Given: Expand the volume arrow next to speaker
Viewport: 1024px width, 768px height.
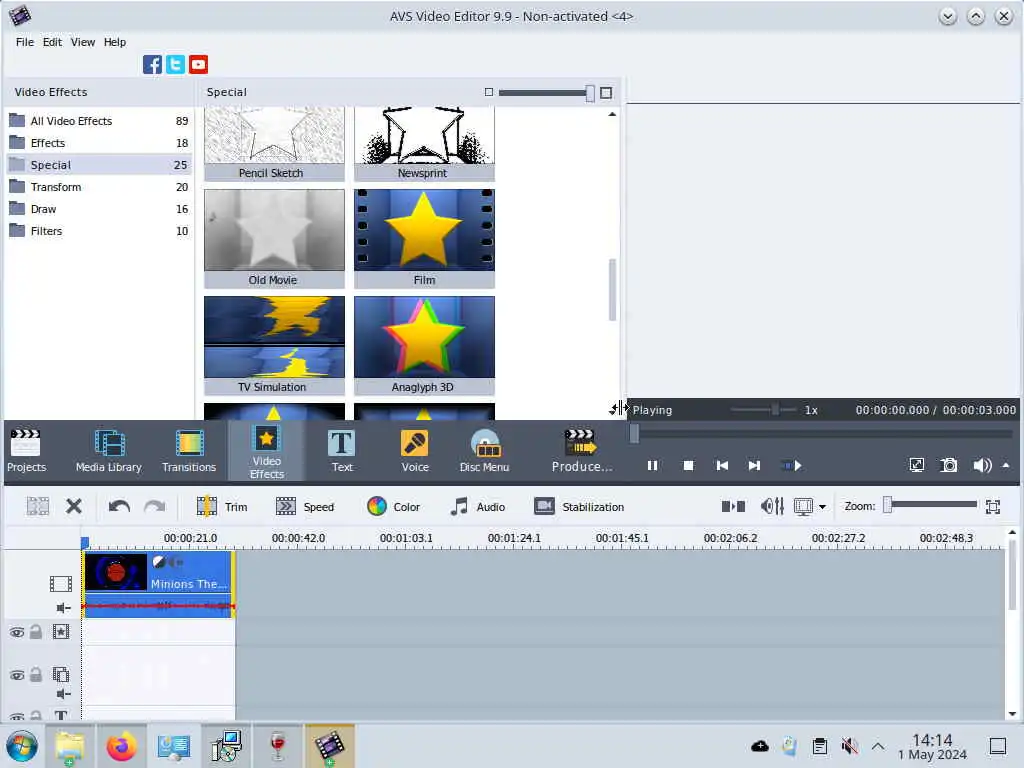Looking at the screenshot, I should [1006, 465].
